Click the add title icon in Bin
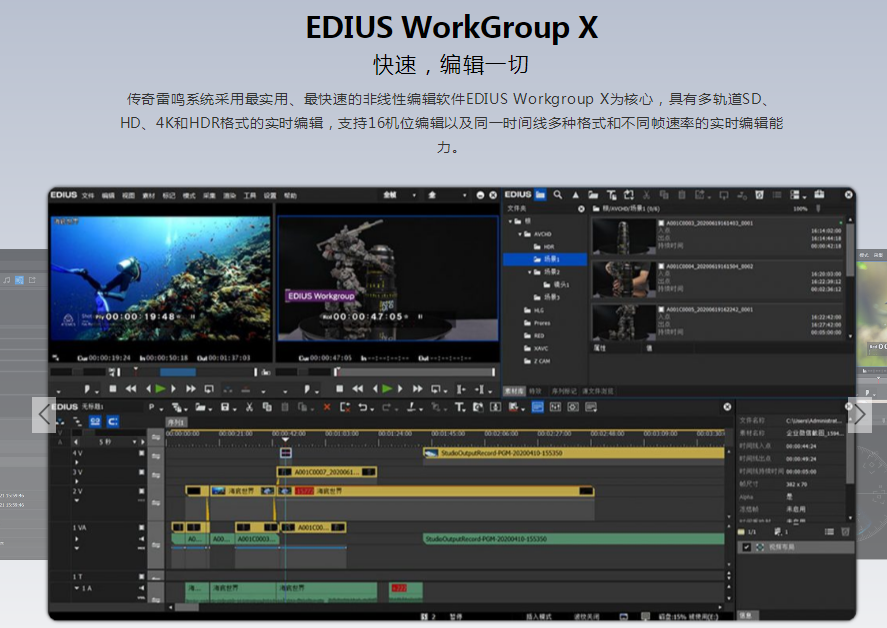Image resolution: width=887 pixels, height=628 pixels. point(612,195)
